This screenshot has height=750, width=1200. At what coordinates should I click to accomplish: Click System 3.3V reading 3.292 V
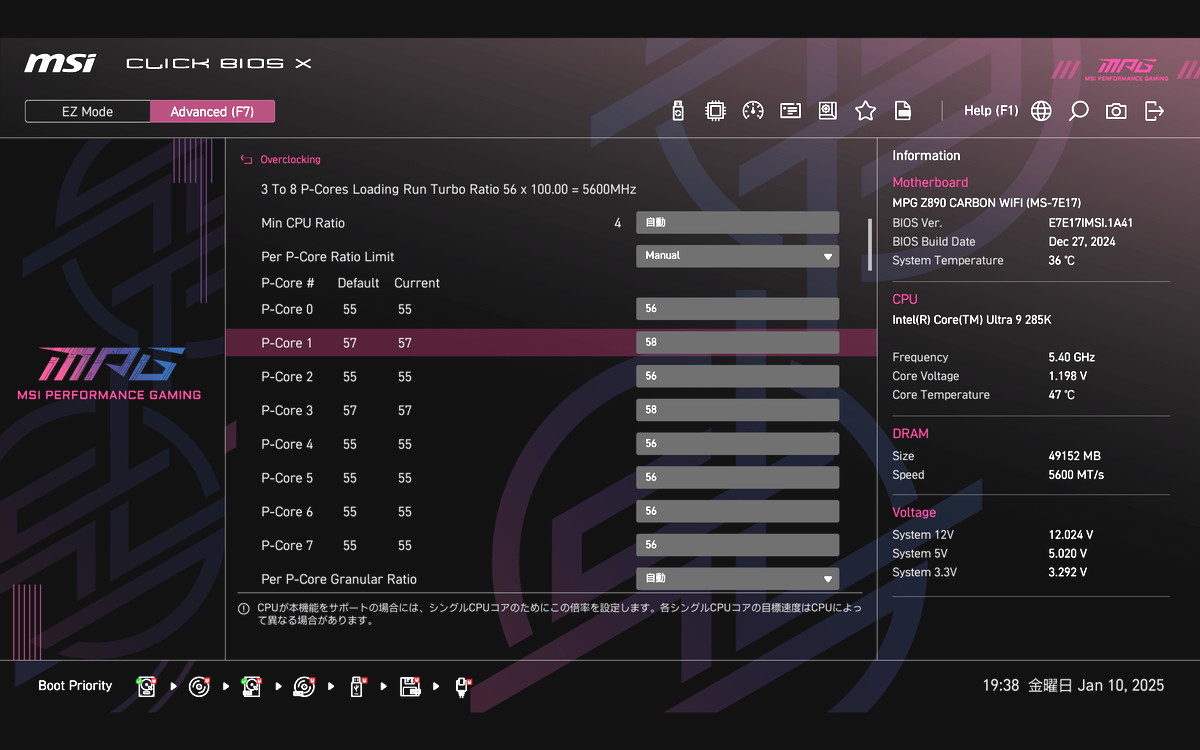click(x=1067, y=573)
